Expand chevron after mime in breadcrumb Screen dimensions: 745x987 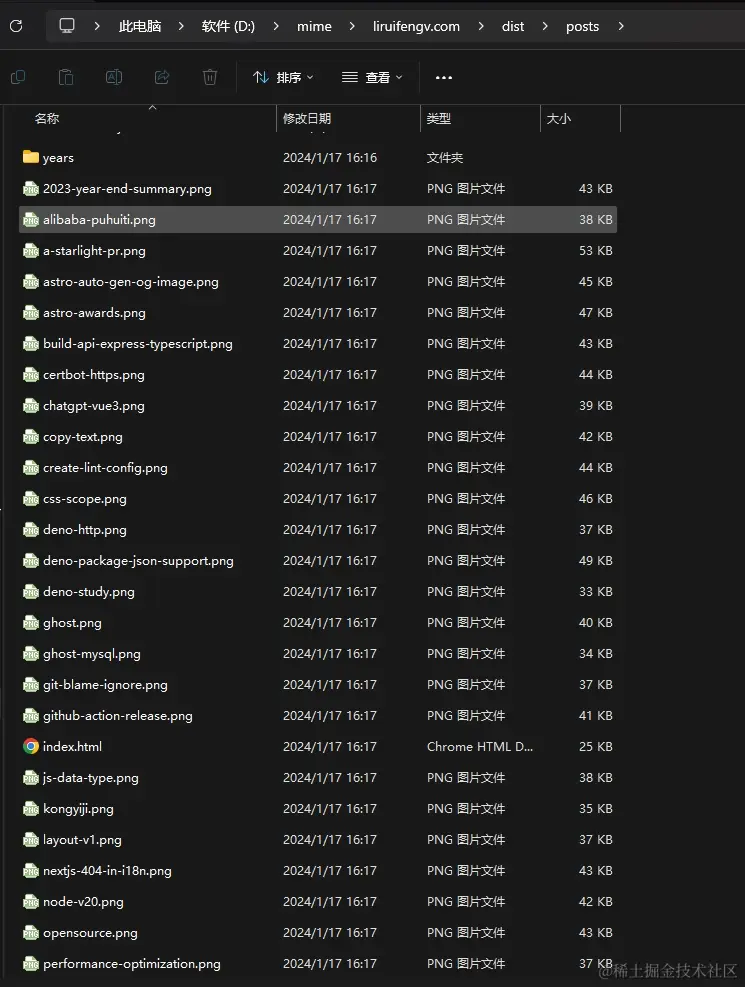(352, 26)
